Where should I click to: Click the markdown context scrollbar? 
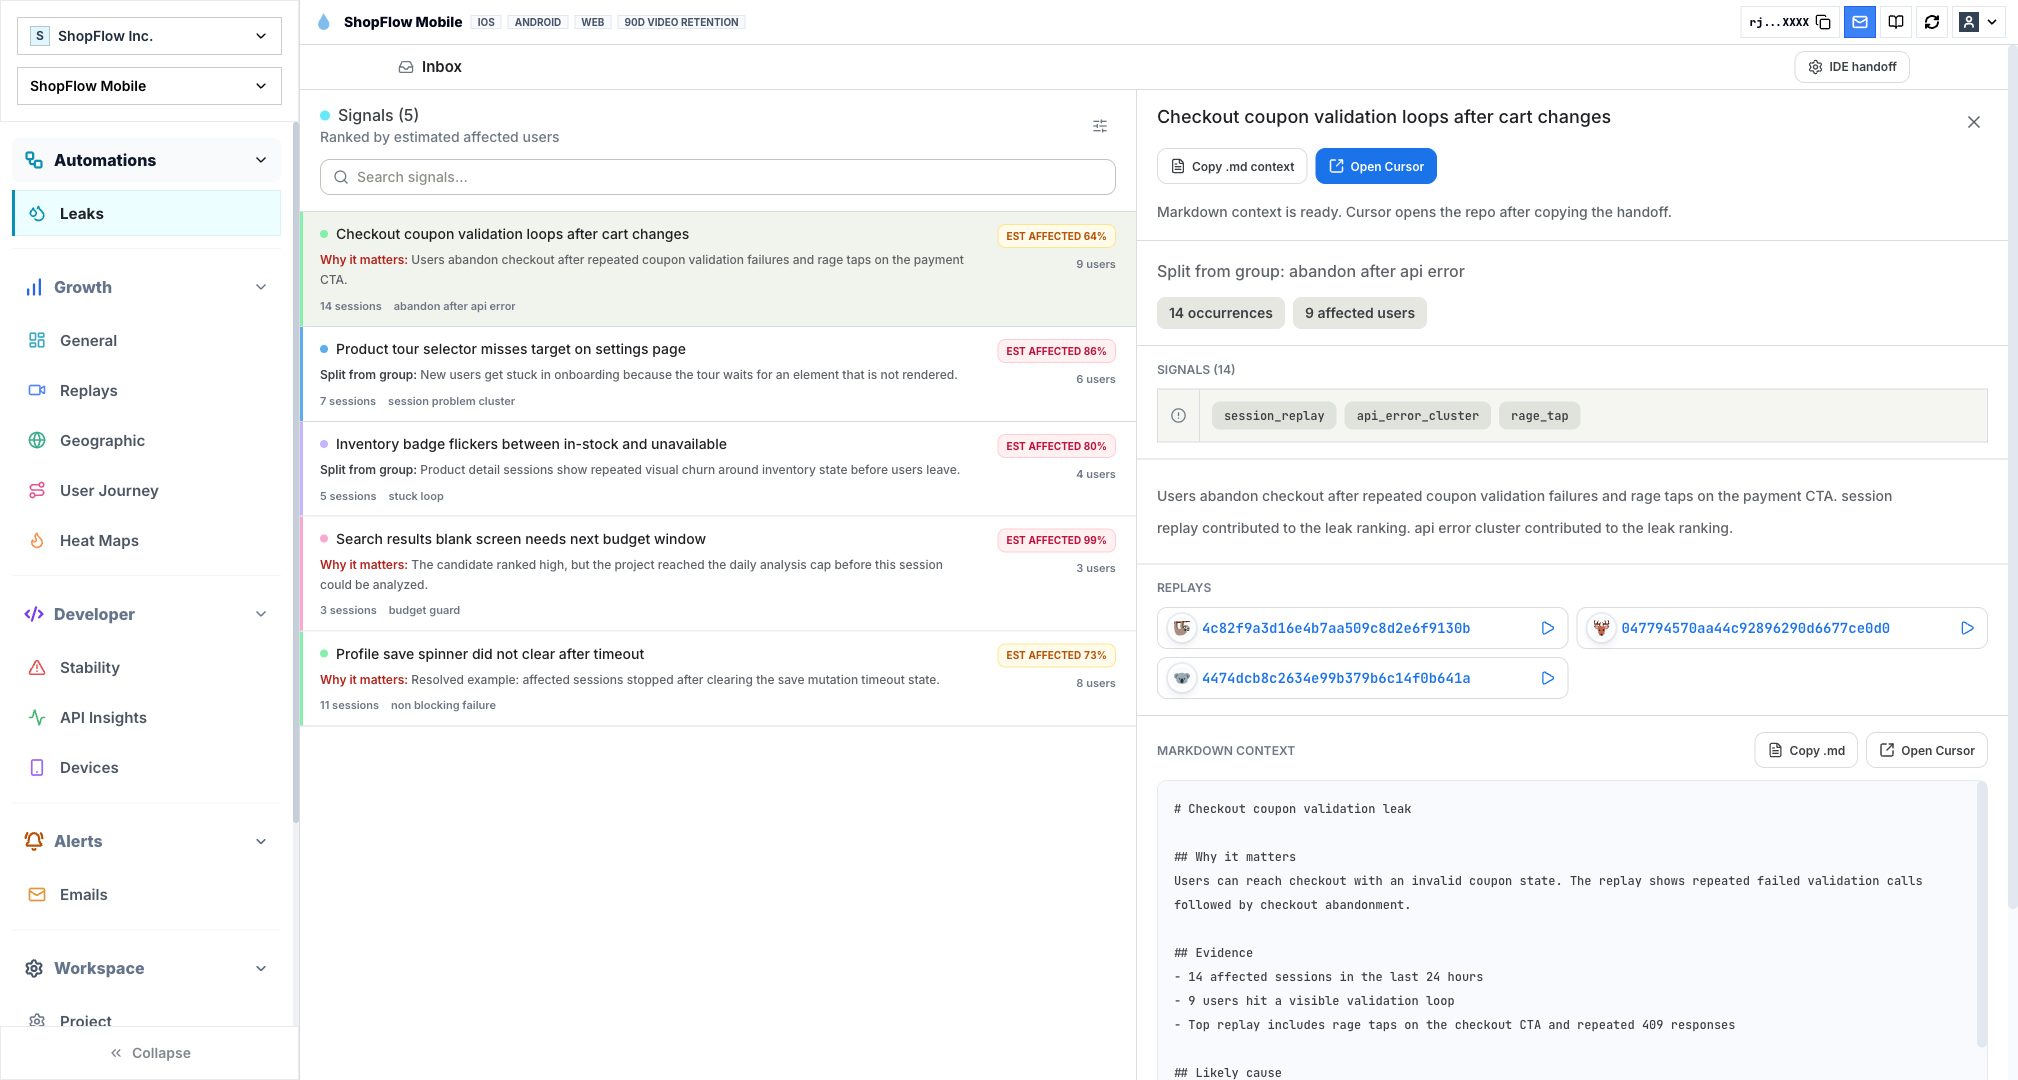tap(1982, 915)
